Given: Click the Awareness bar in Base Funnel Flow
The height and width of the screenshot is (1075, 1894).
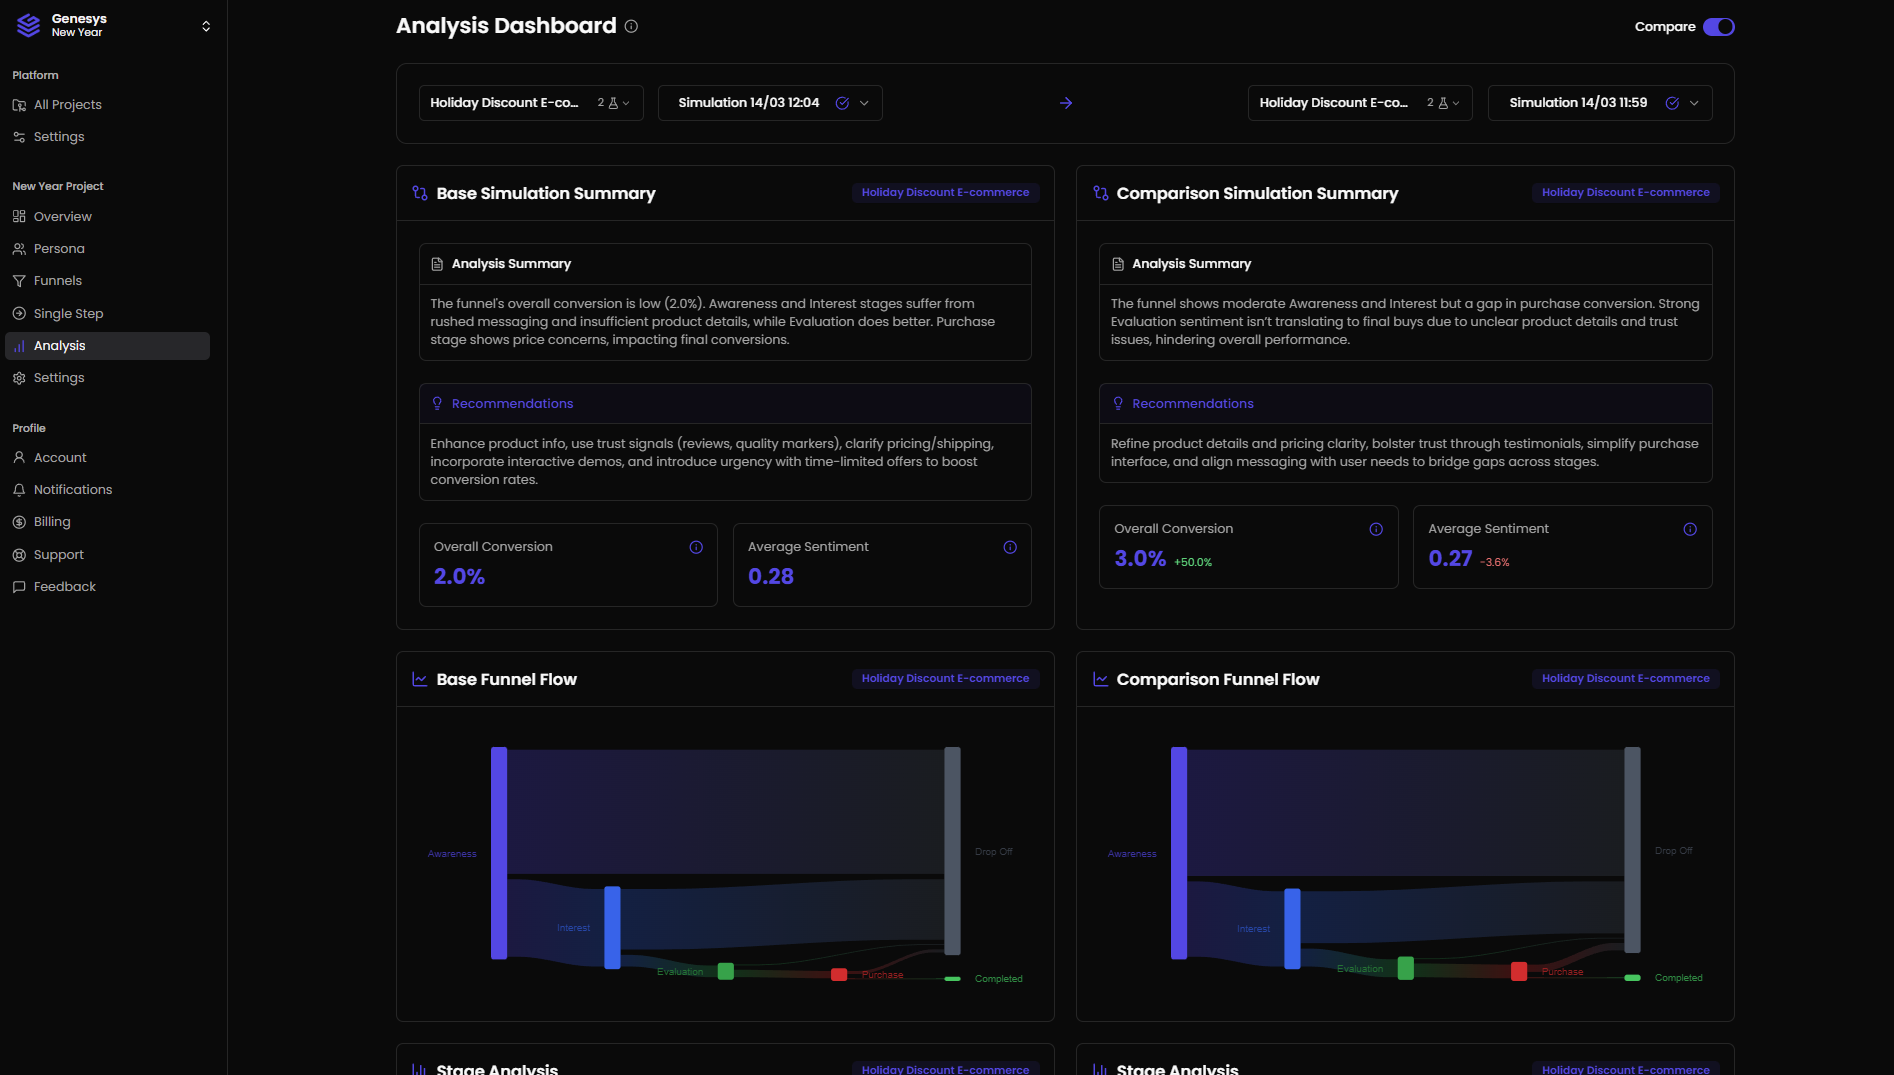Looking at the screenshot, I should tap(499, 853).
